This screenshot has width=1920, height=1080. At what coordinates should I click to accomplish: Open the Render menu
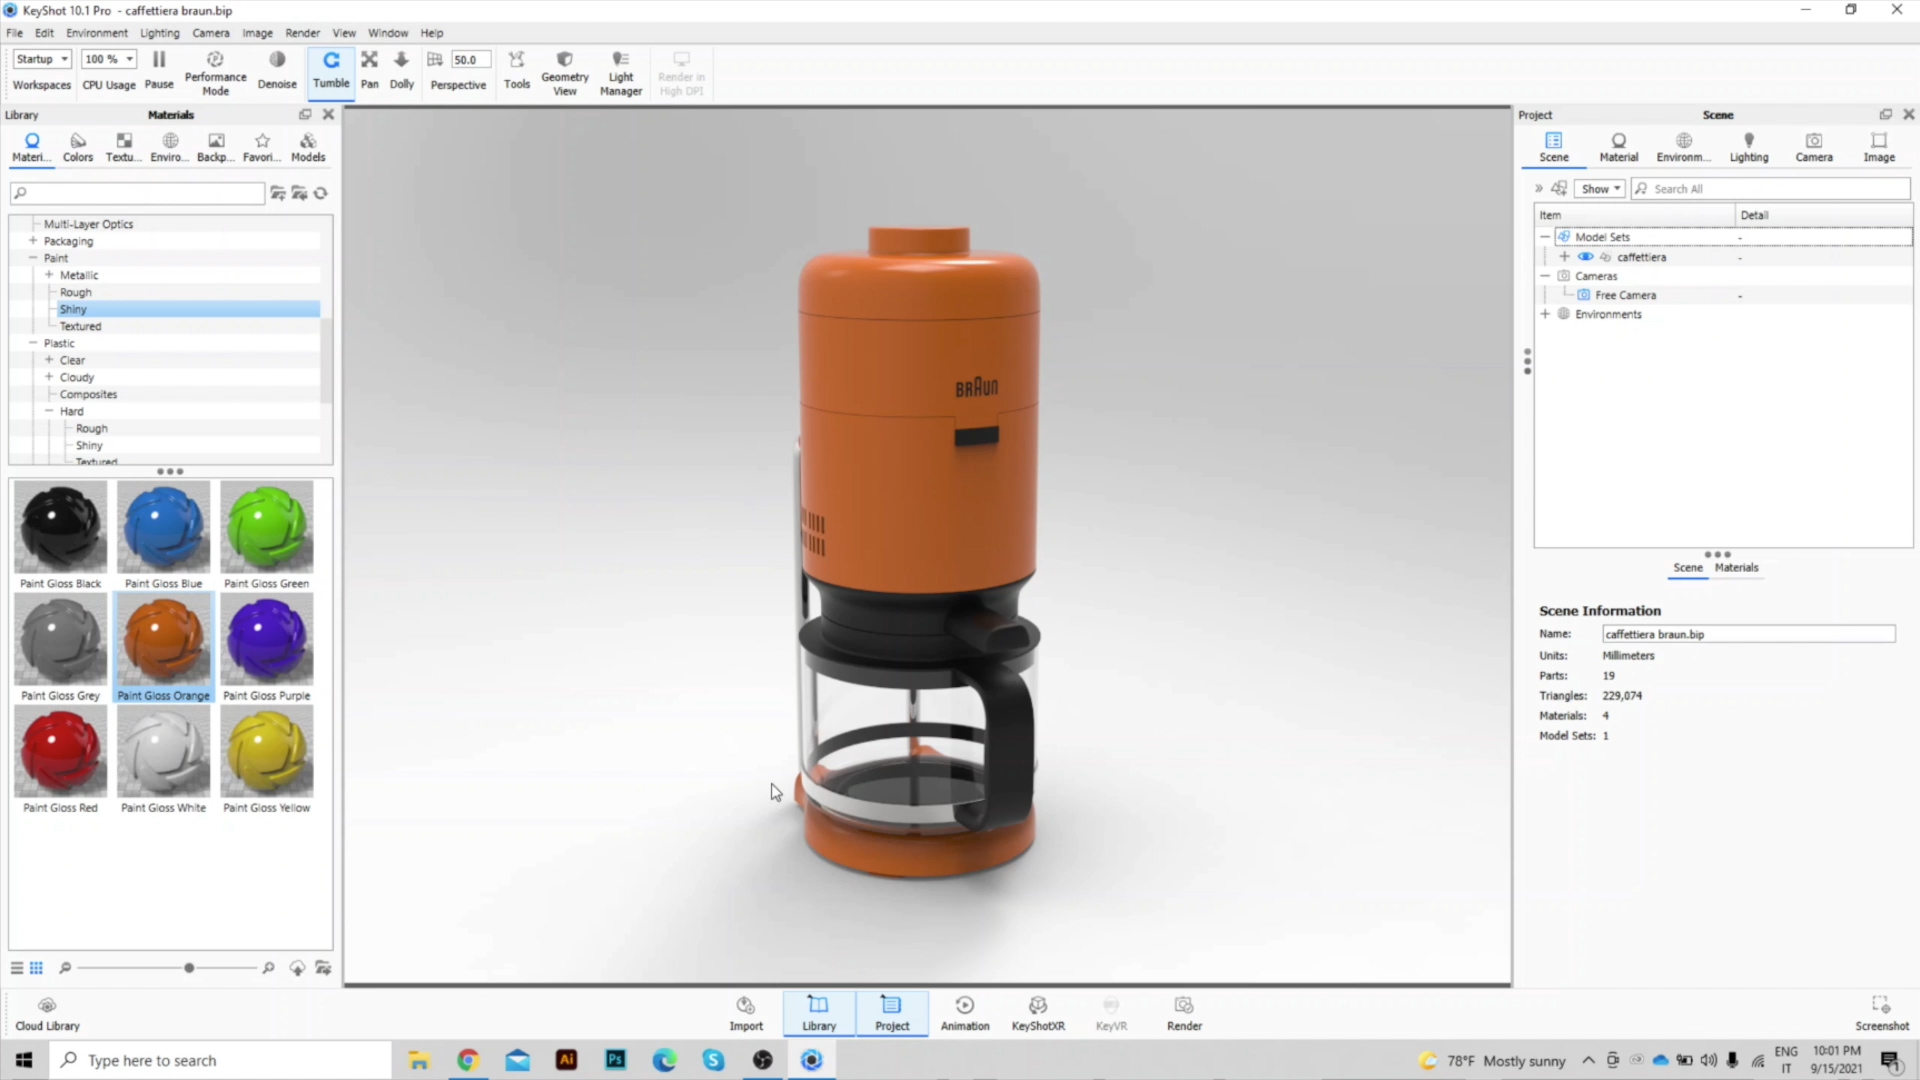tap(301, 32)
